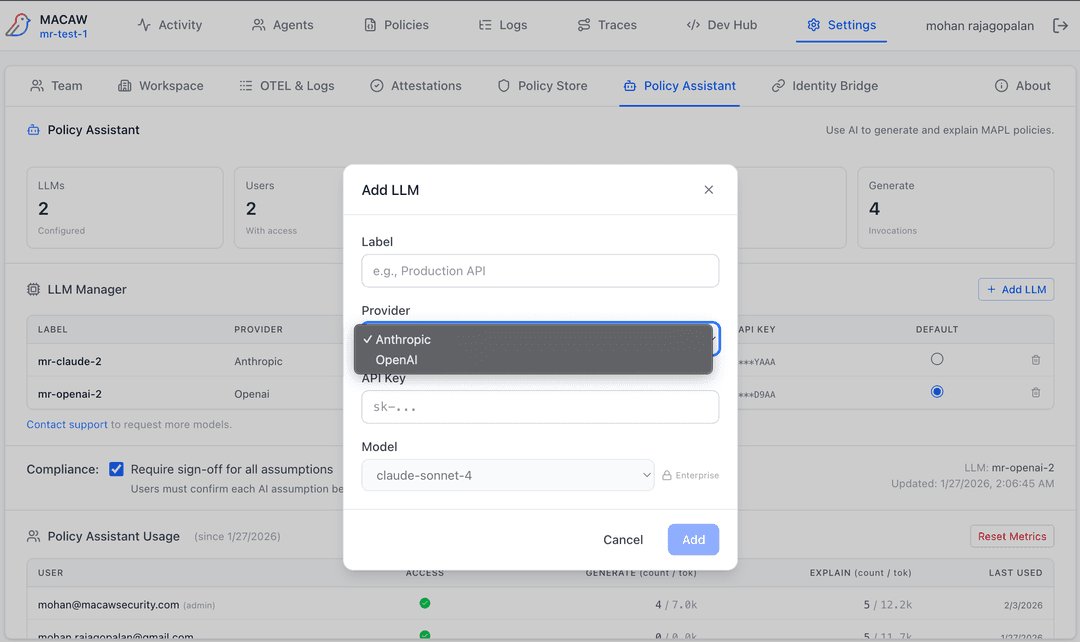Image resolution: width=1080 pixels, height=642 pixels.
Task: Select mr-openai-2 default radio button
Action: [937, 393]
